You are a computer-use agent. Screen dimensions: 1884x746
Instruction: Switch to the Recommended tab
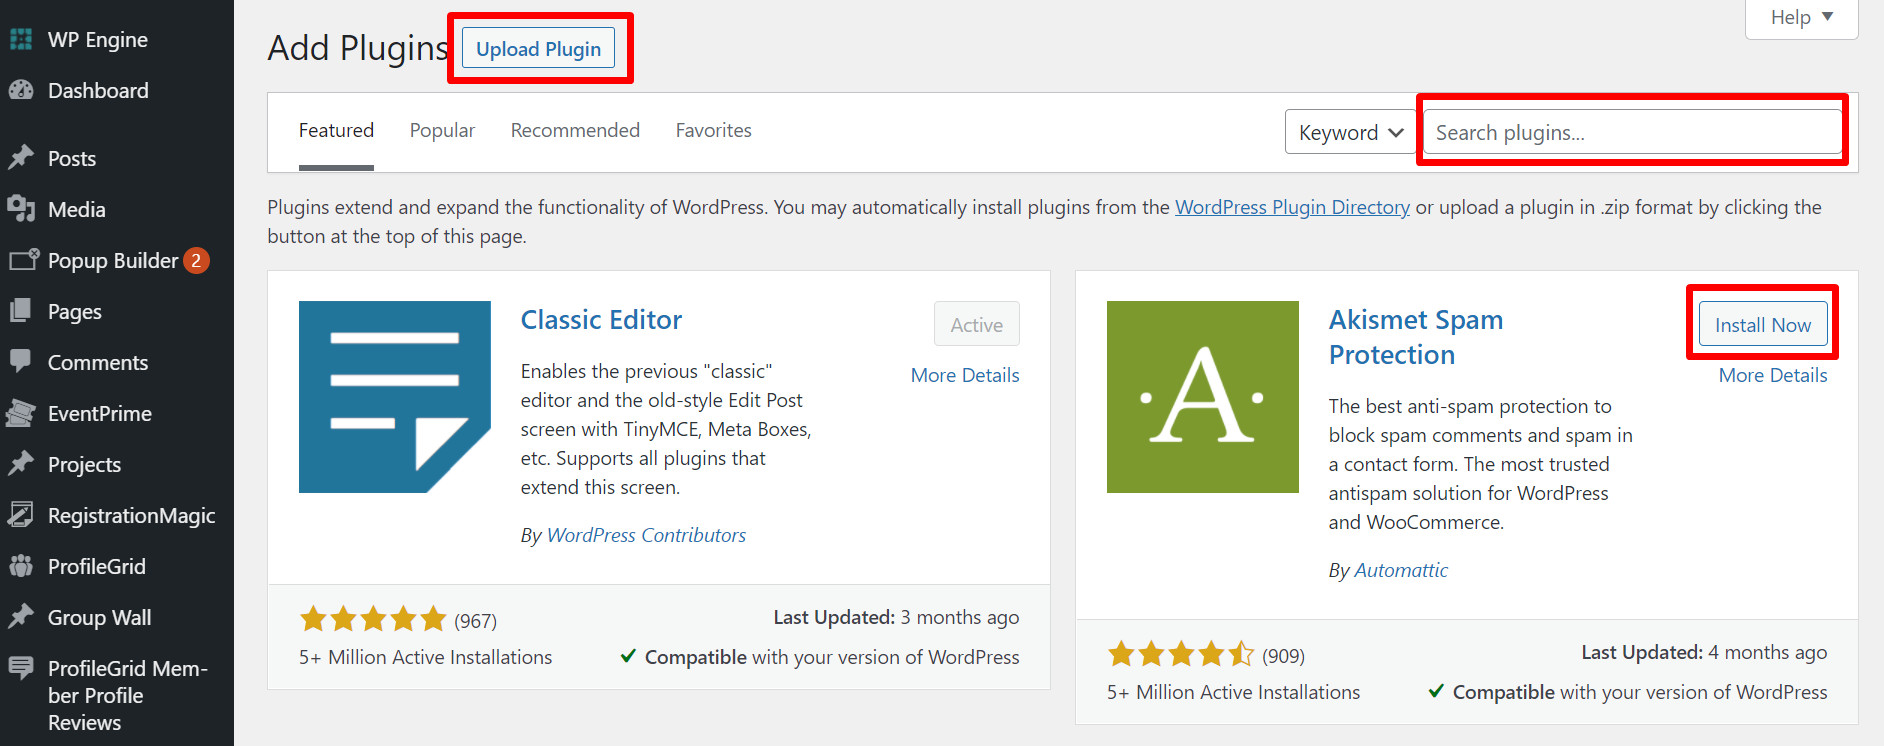[575, 131]
